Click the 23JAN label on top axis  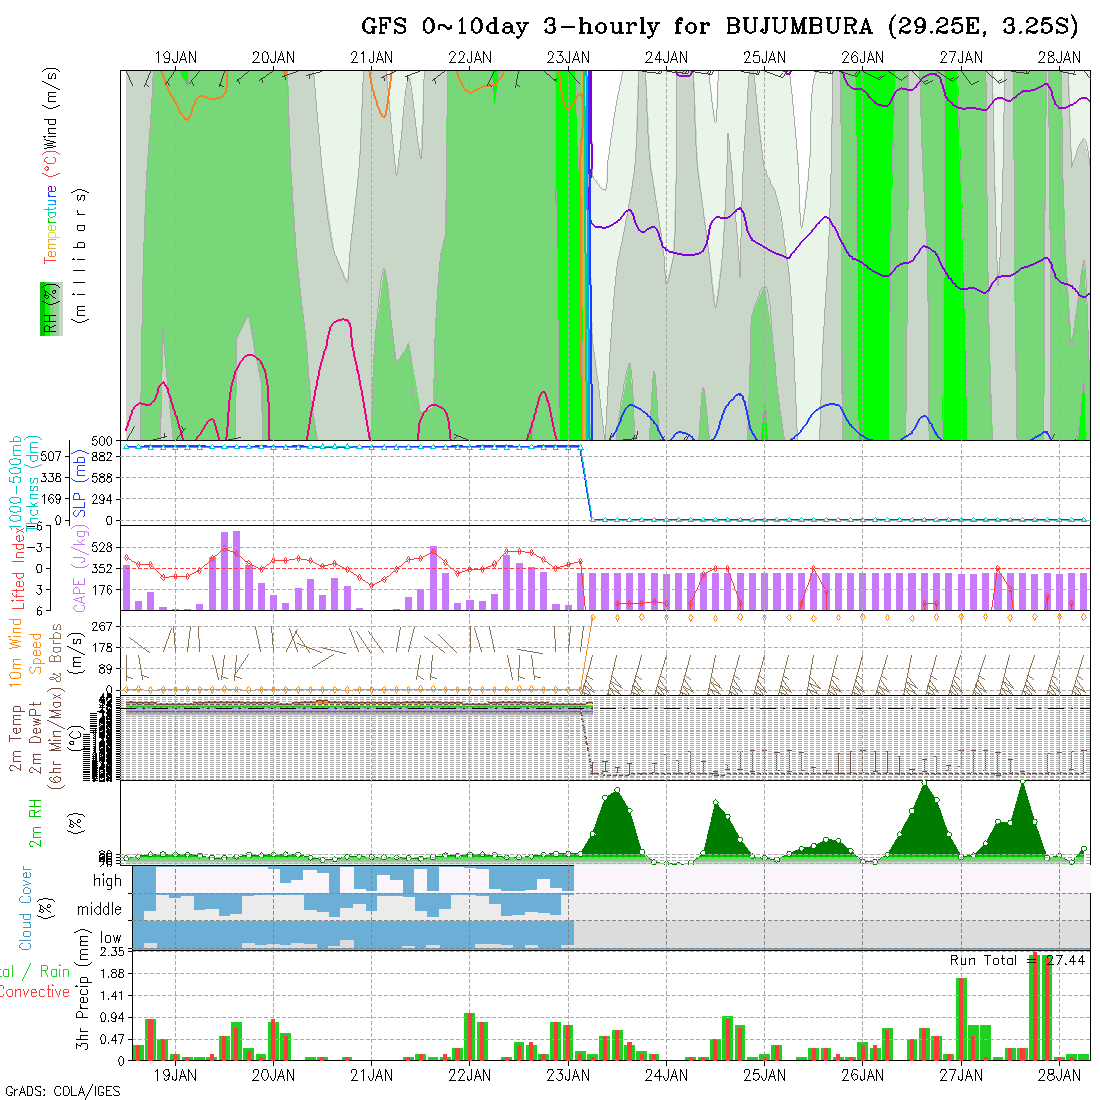pos(568,58)
